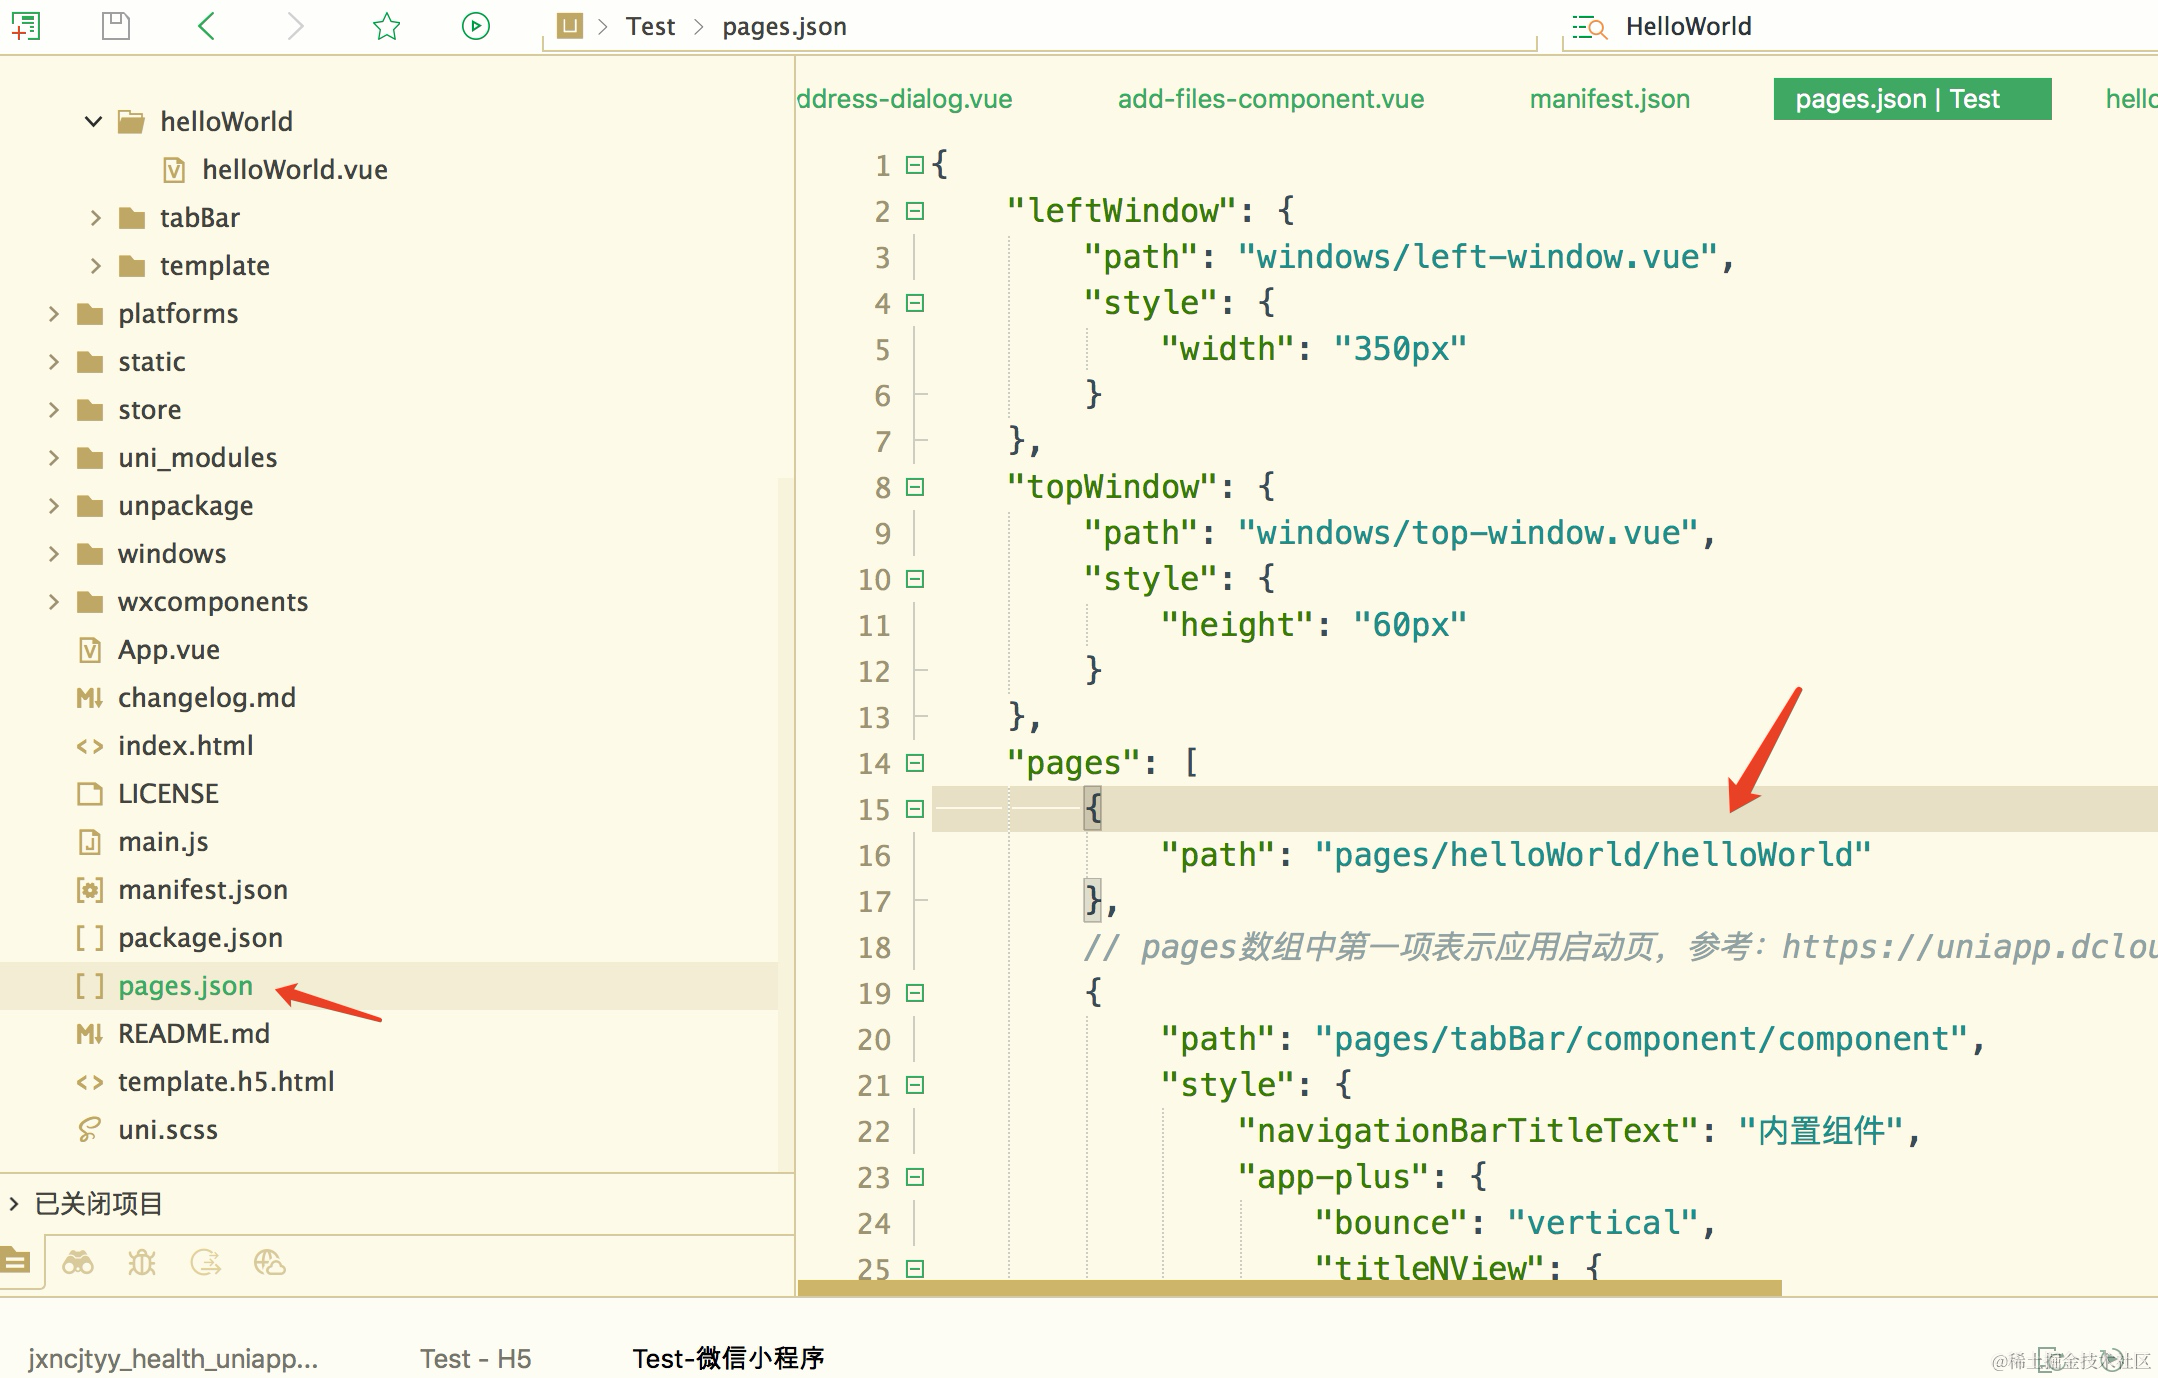
Task: Fold pages array at line 14
Action: point(915,763)
